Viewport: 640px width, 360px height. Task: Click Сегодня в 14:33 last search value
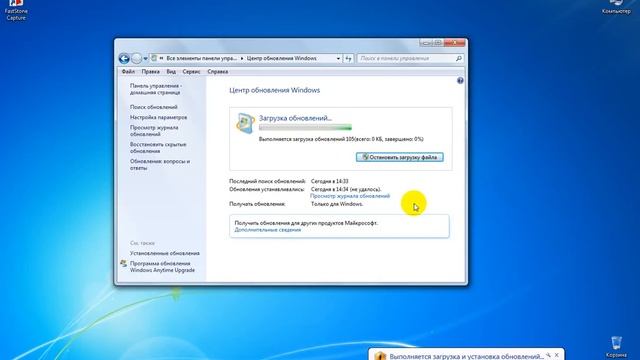329,181
